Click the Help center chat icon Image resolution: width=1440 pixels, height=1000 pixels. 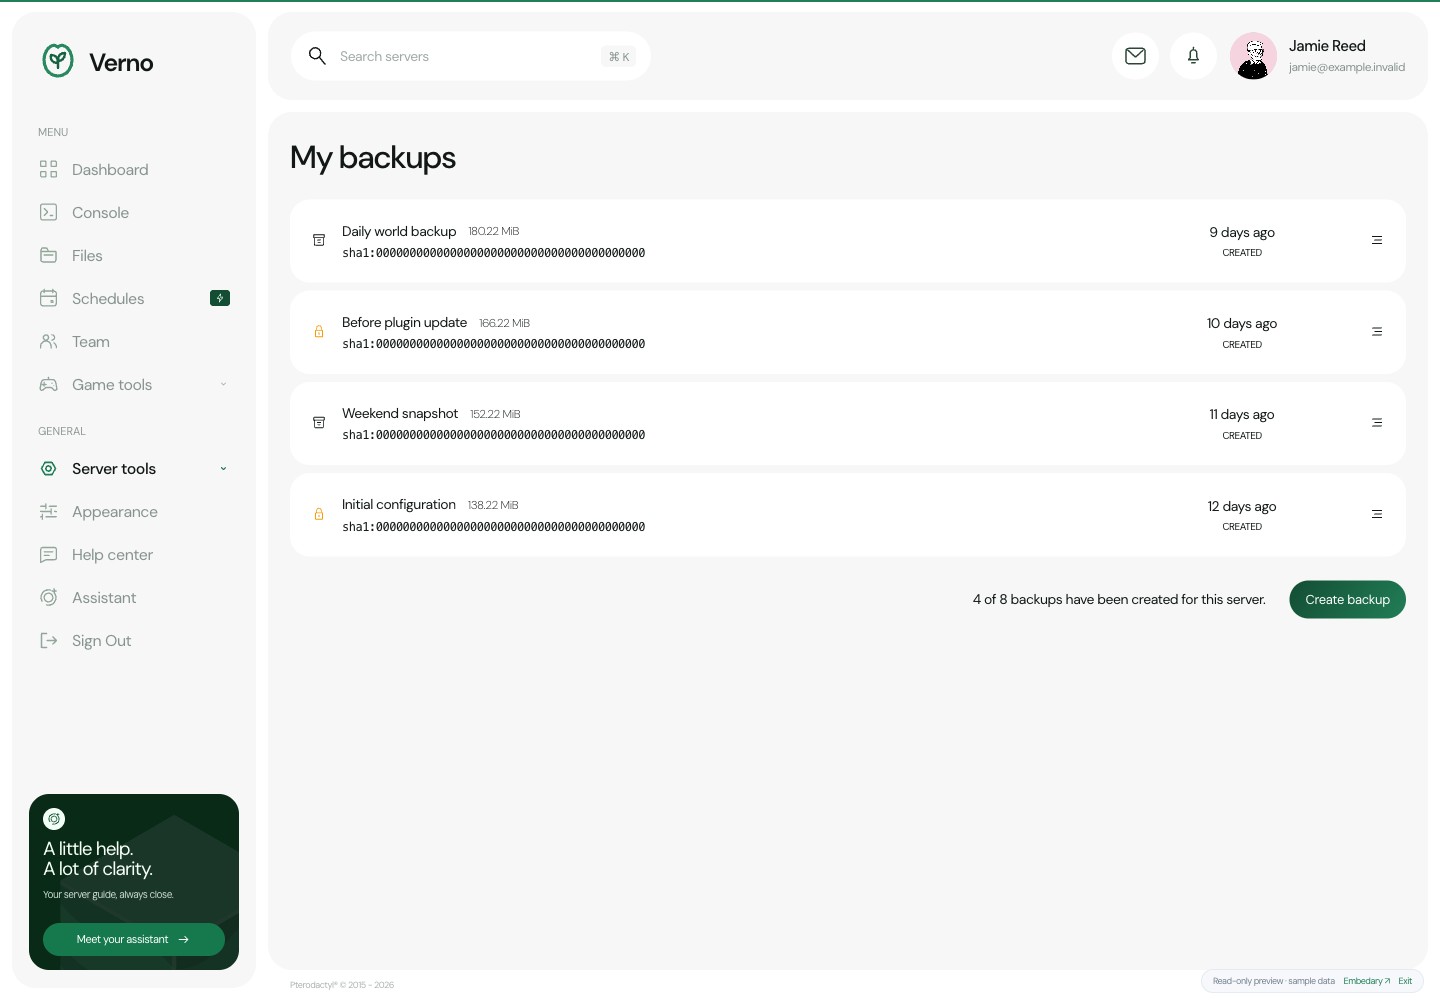pyautogui.click(x=48, y=554)
